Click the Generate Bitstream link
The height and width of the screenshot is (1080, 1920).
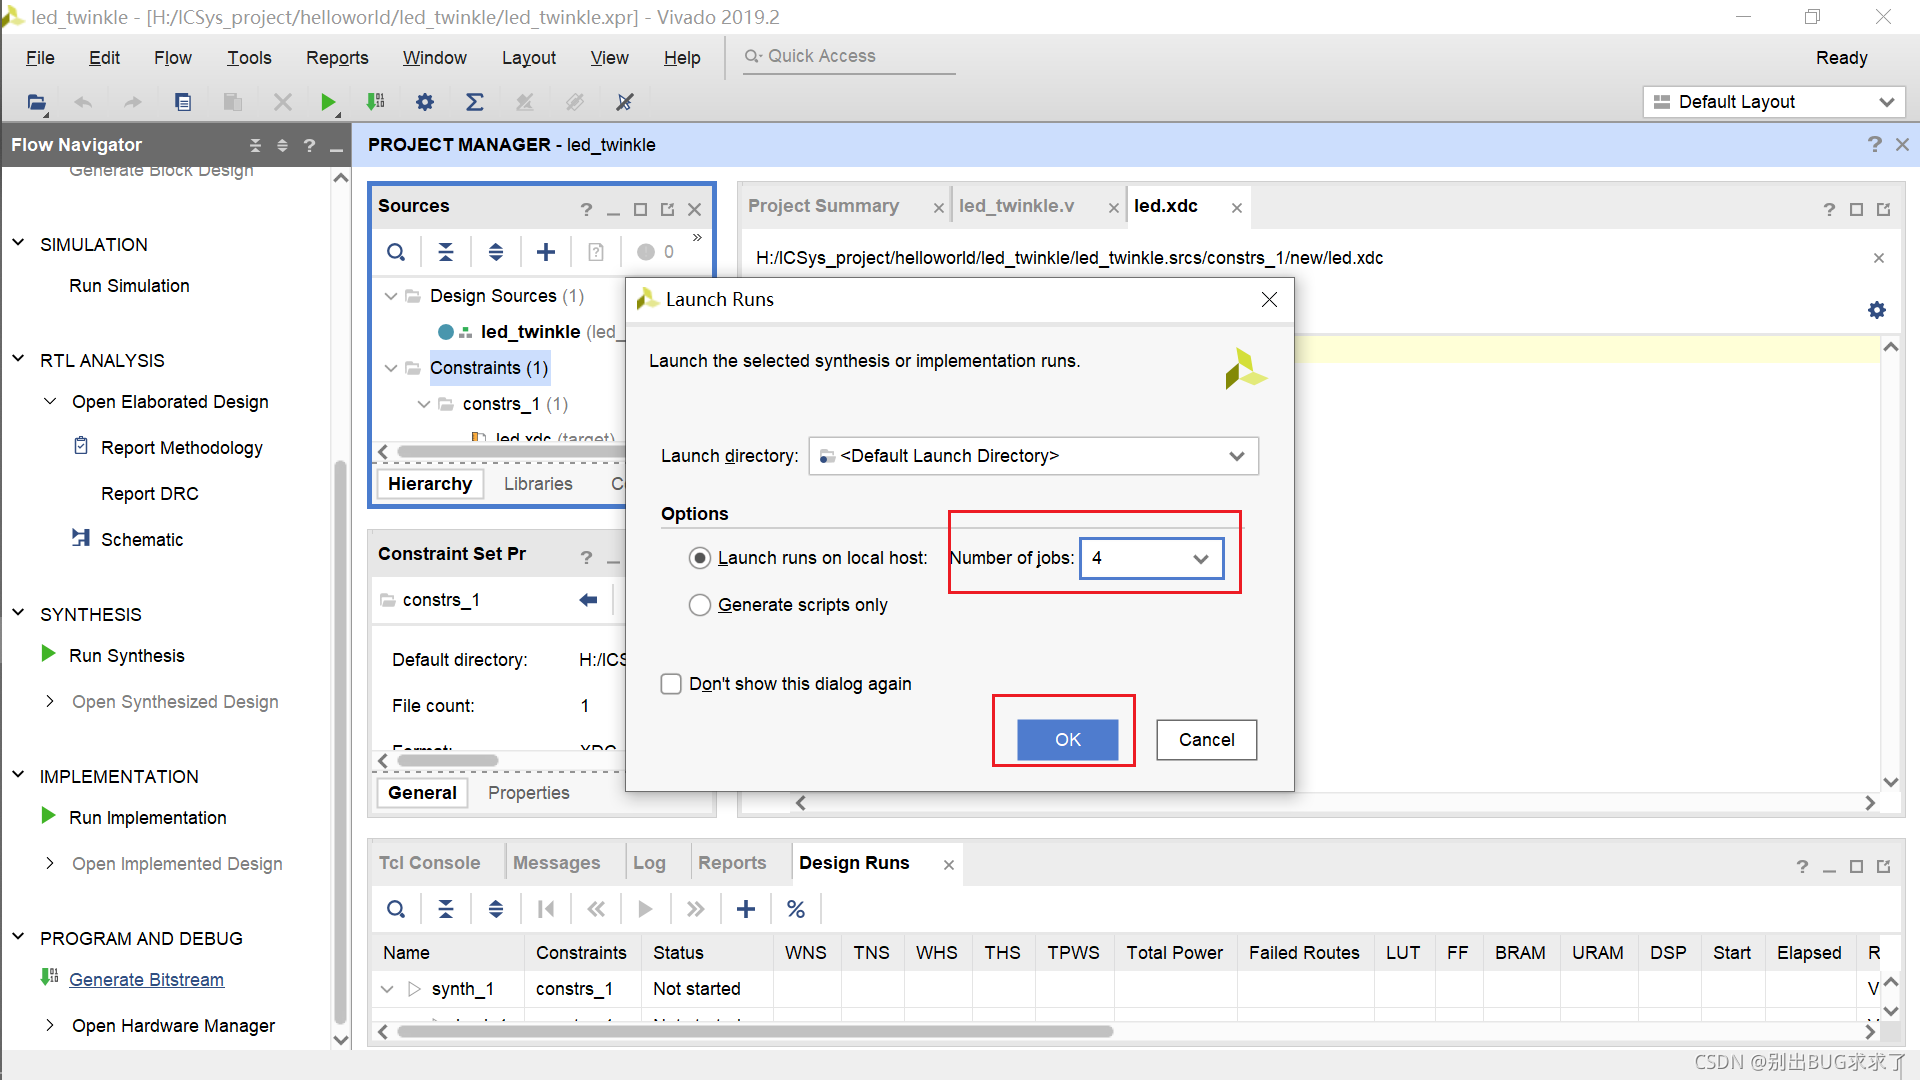pos(146,980)
